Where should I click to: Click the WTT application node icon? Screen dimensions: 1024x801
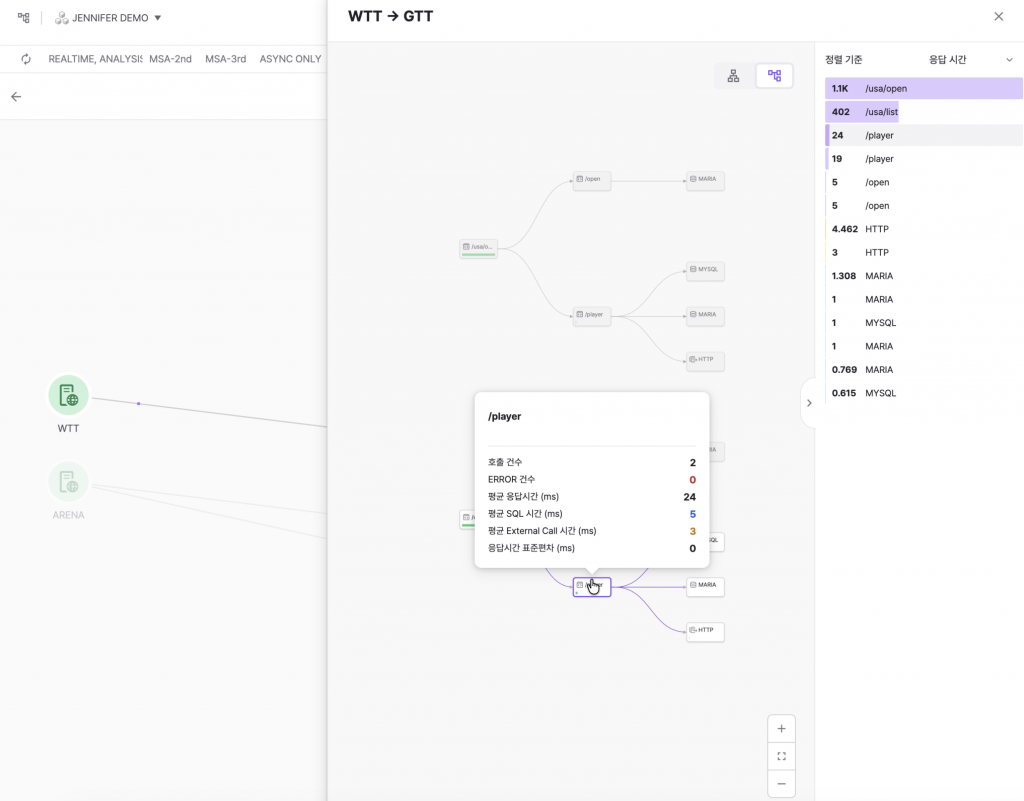(x=69, y=395)
